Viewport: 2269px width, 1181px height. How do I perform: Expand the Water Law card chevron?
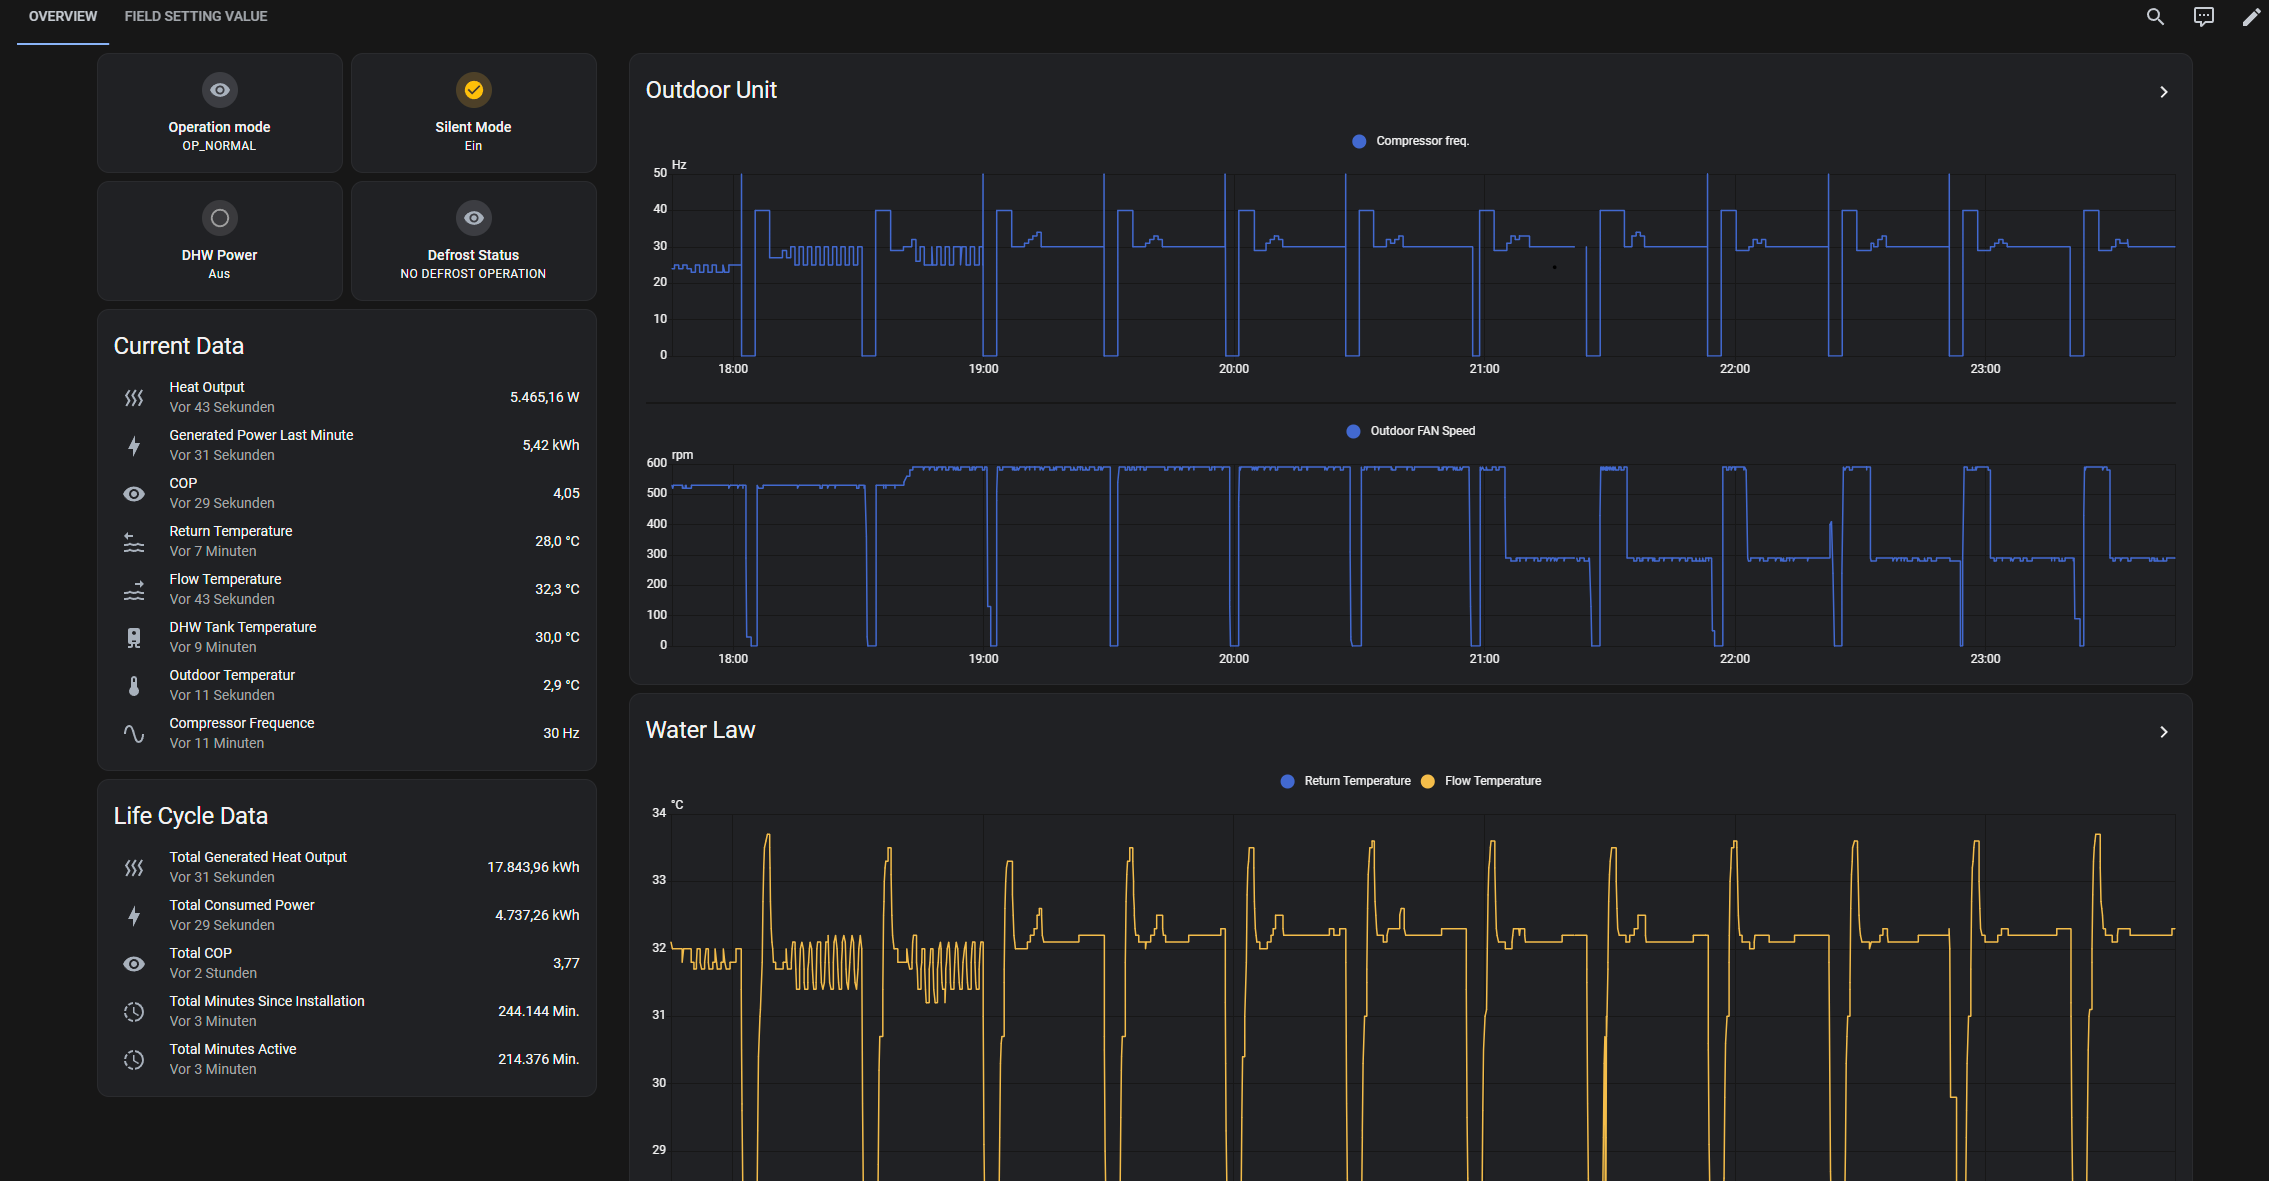pos(2163,732)
